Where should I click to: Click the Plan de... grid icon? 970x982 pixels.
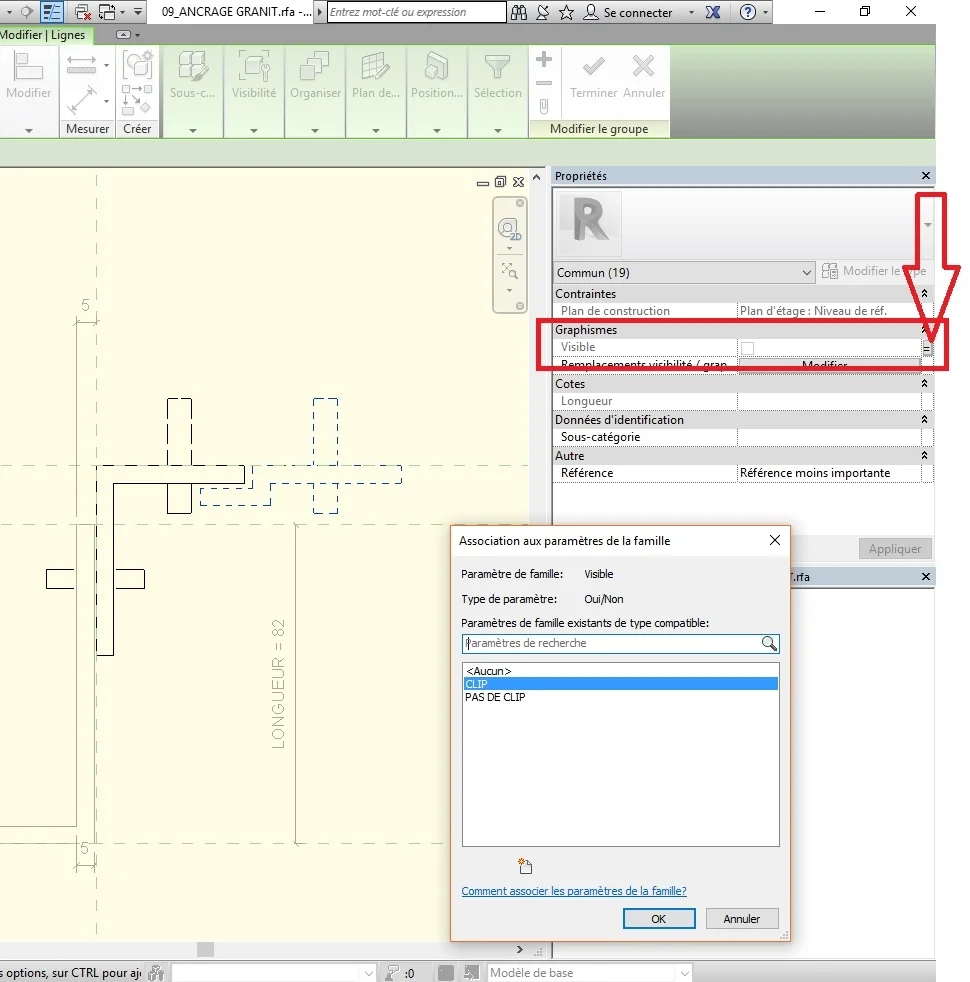(x=376, y=66)
